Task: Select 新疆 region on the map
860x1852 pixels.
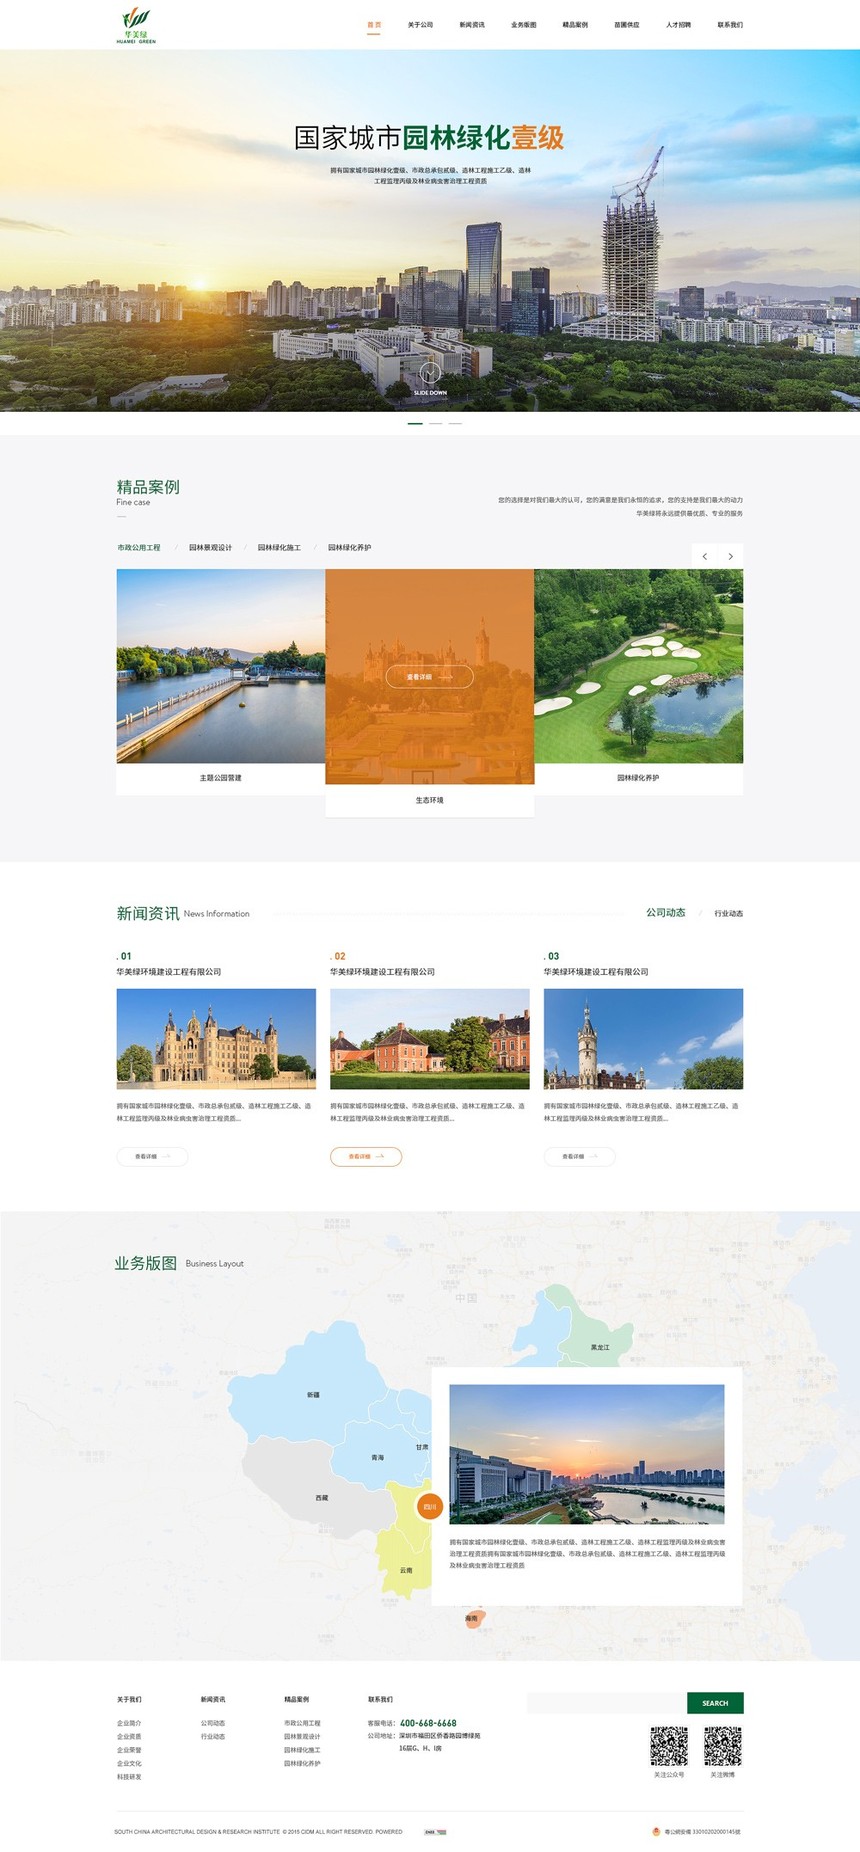Action: click(312, 1394)
